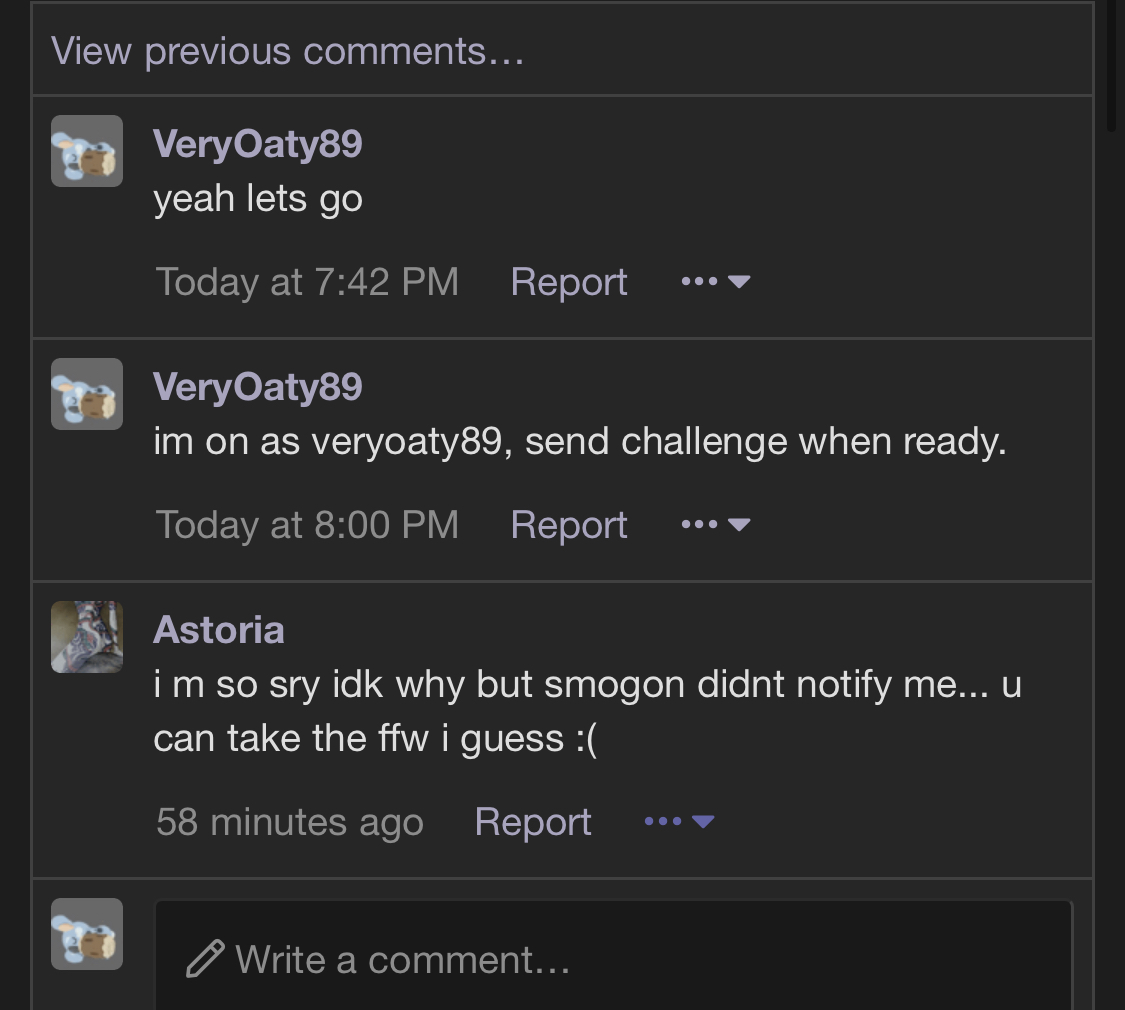Screen dimensions: 1125x1010
Task: Click the 'Today at 8:00 PM' timestamp
Action: 307,524
